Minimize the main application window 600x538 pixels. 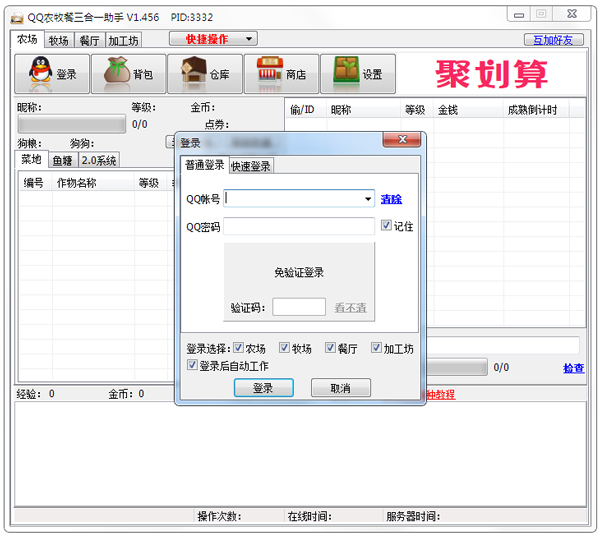click(518, 15)
